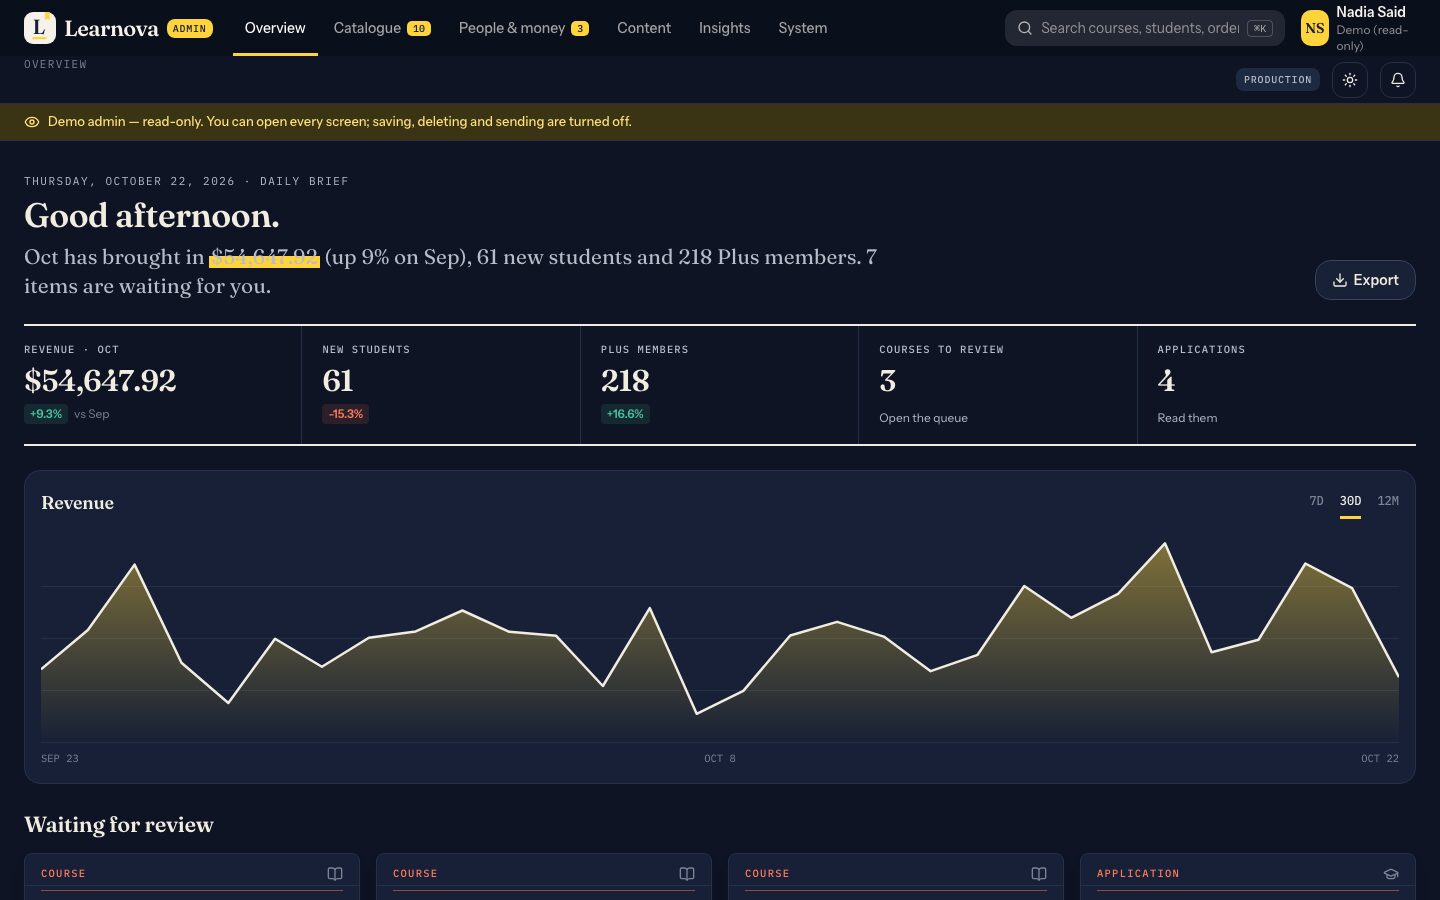Click the 'Read them' link
The width and height of the screenshot is (1440, 900).
coord(1187,418)
